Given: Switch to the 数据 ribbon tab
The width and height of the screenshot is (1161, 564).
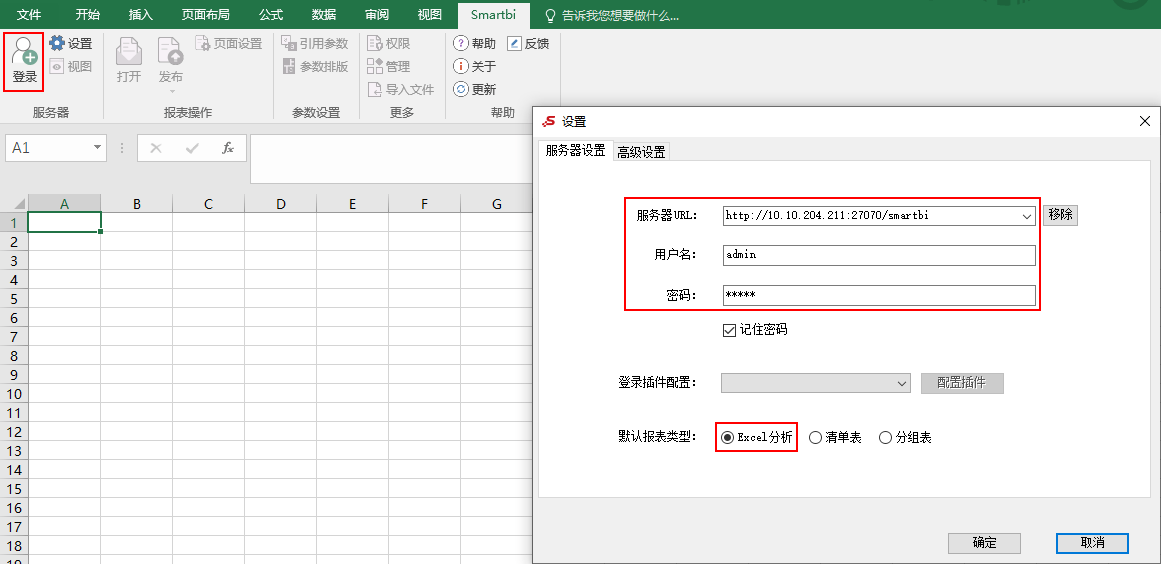Looking at the screenshot, I should click(324, 15).
